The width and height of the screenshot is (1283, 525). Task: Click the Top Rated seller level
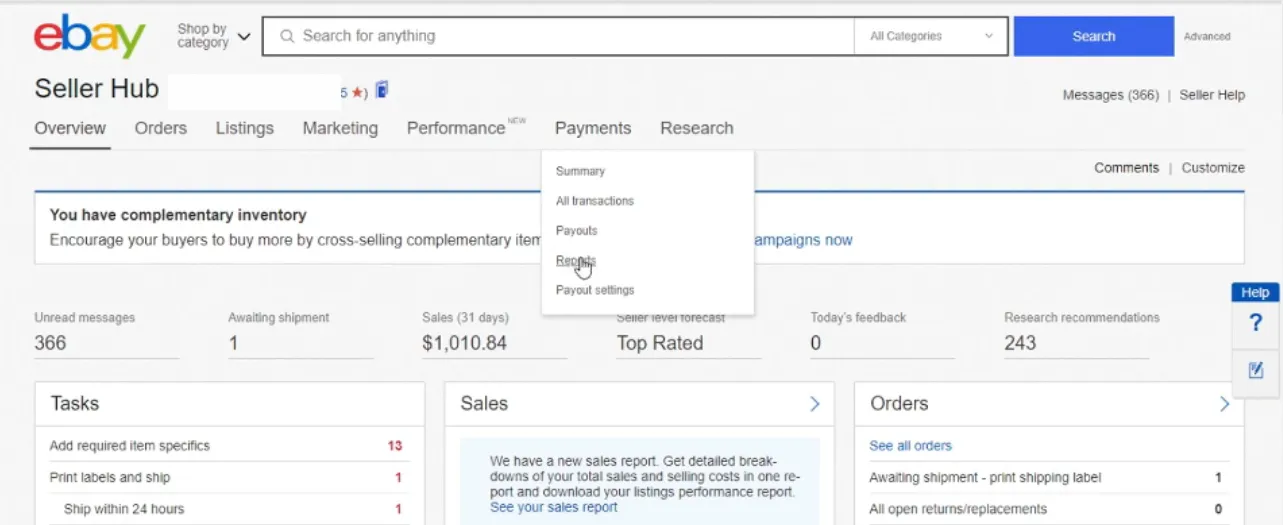pyautogui.click(x=660, y=343)
